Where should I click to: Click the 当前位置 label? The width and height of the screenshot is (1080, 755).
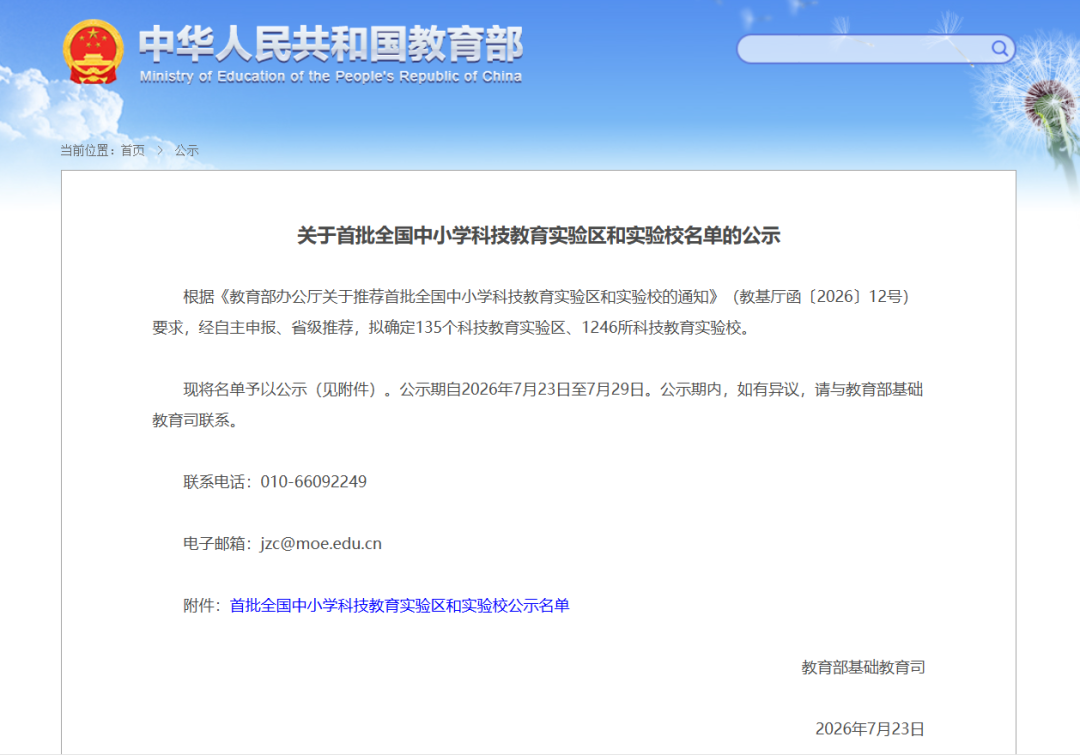(x=87, y=150)
